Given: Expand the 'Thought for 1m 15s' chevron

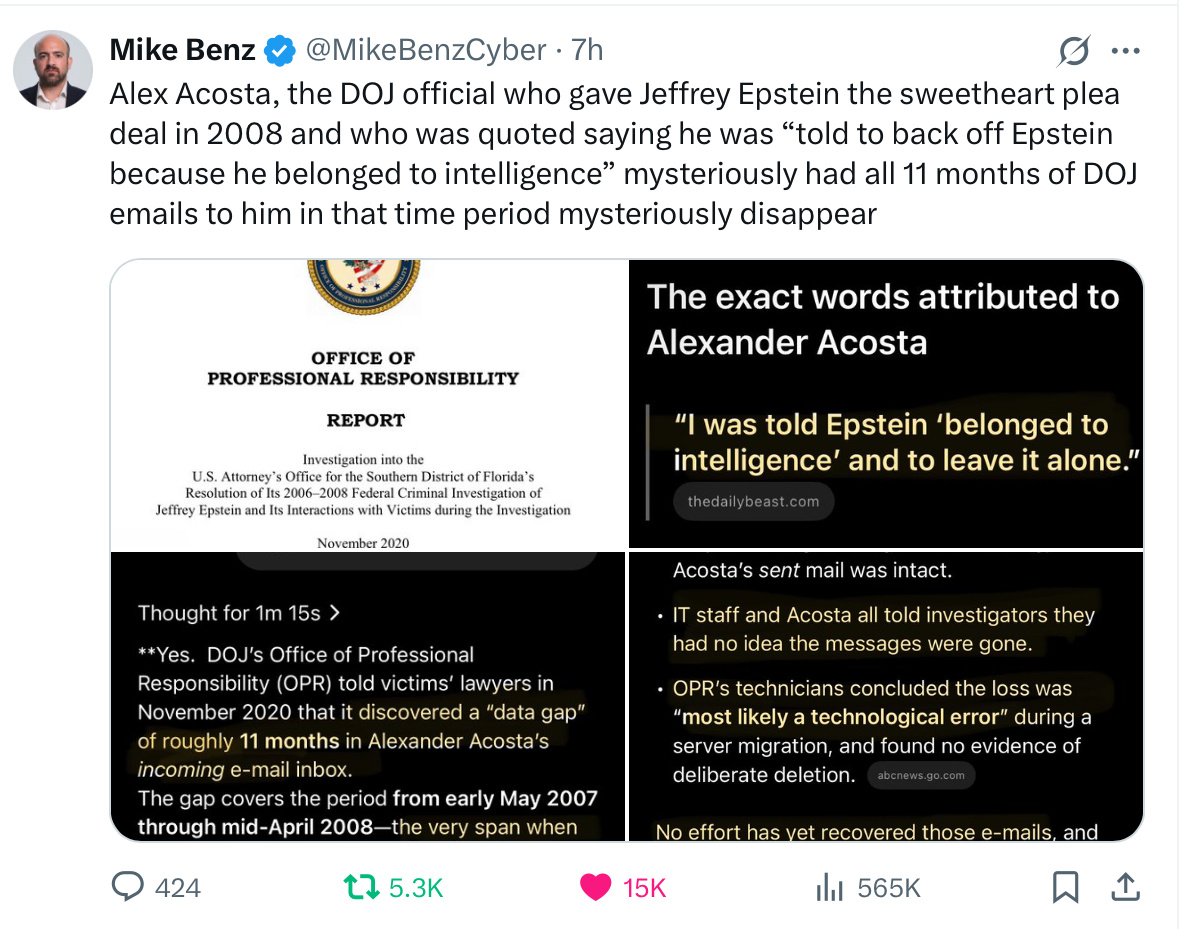Looking at the screenshot, I should tap(335, 612).
